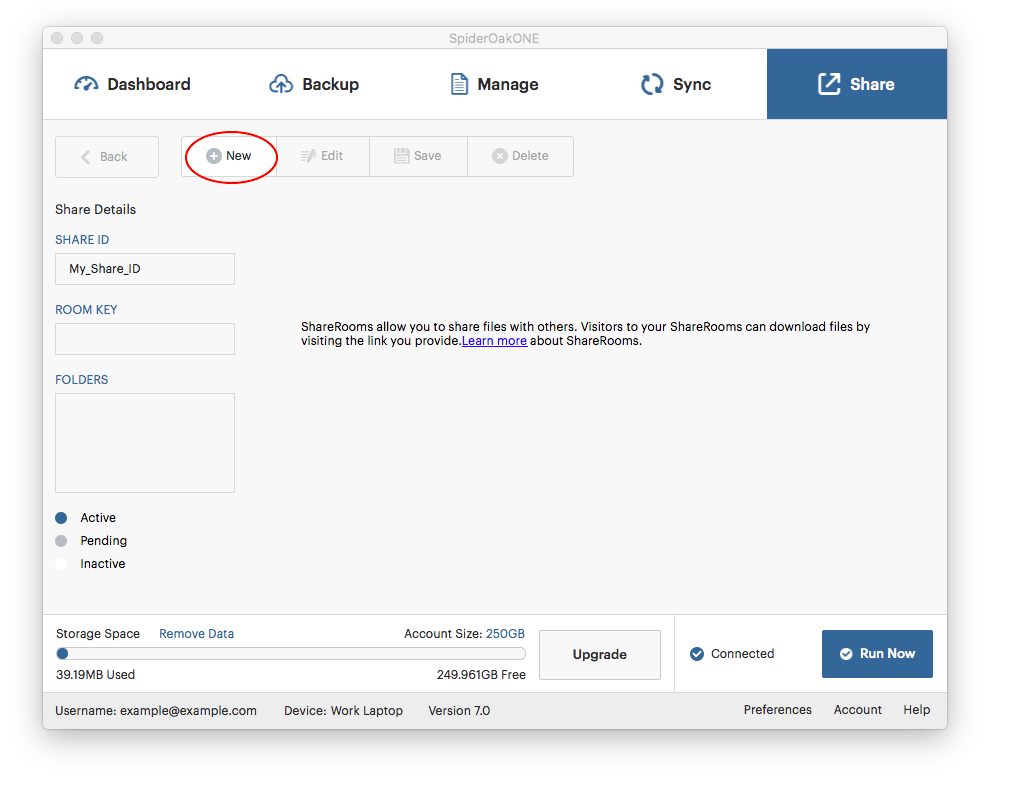This screenshot has height=797, width=1011.
Task: Click the 'Inactive' legend text
Action: click(103, 564)
